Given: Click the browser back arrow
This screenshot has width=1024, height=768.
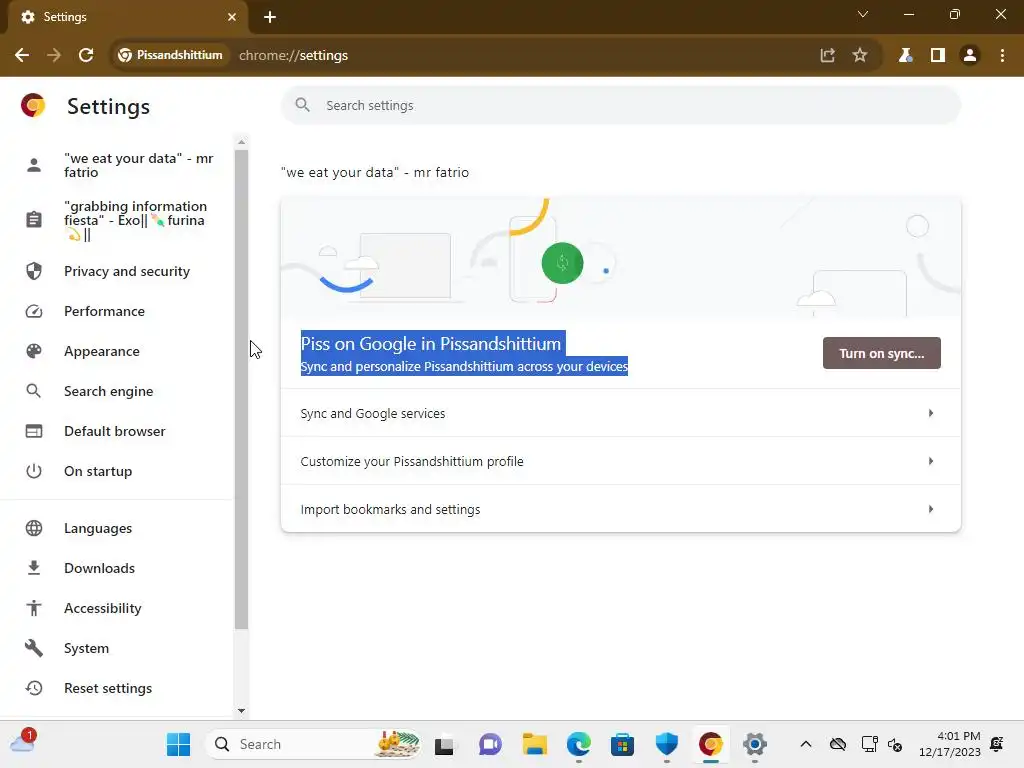Looking at the screenshot, I should (22, 56).
